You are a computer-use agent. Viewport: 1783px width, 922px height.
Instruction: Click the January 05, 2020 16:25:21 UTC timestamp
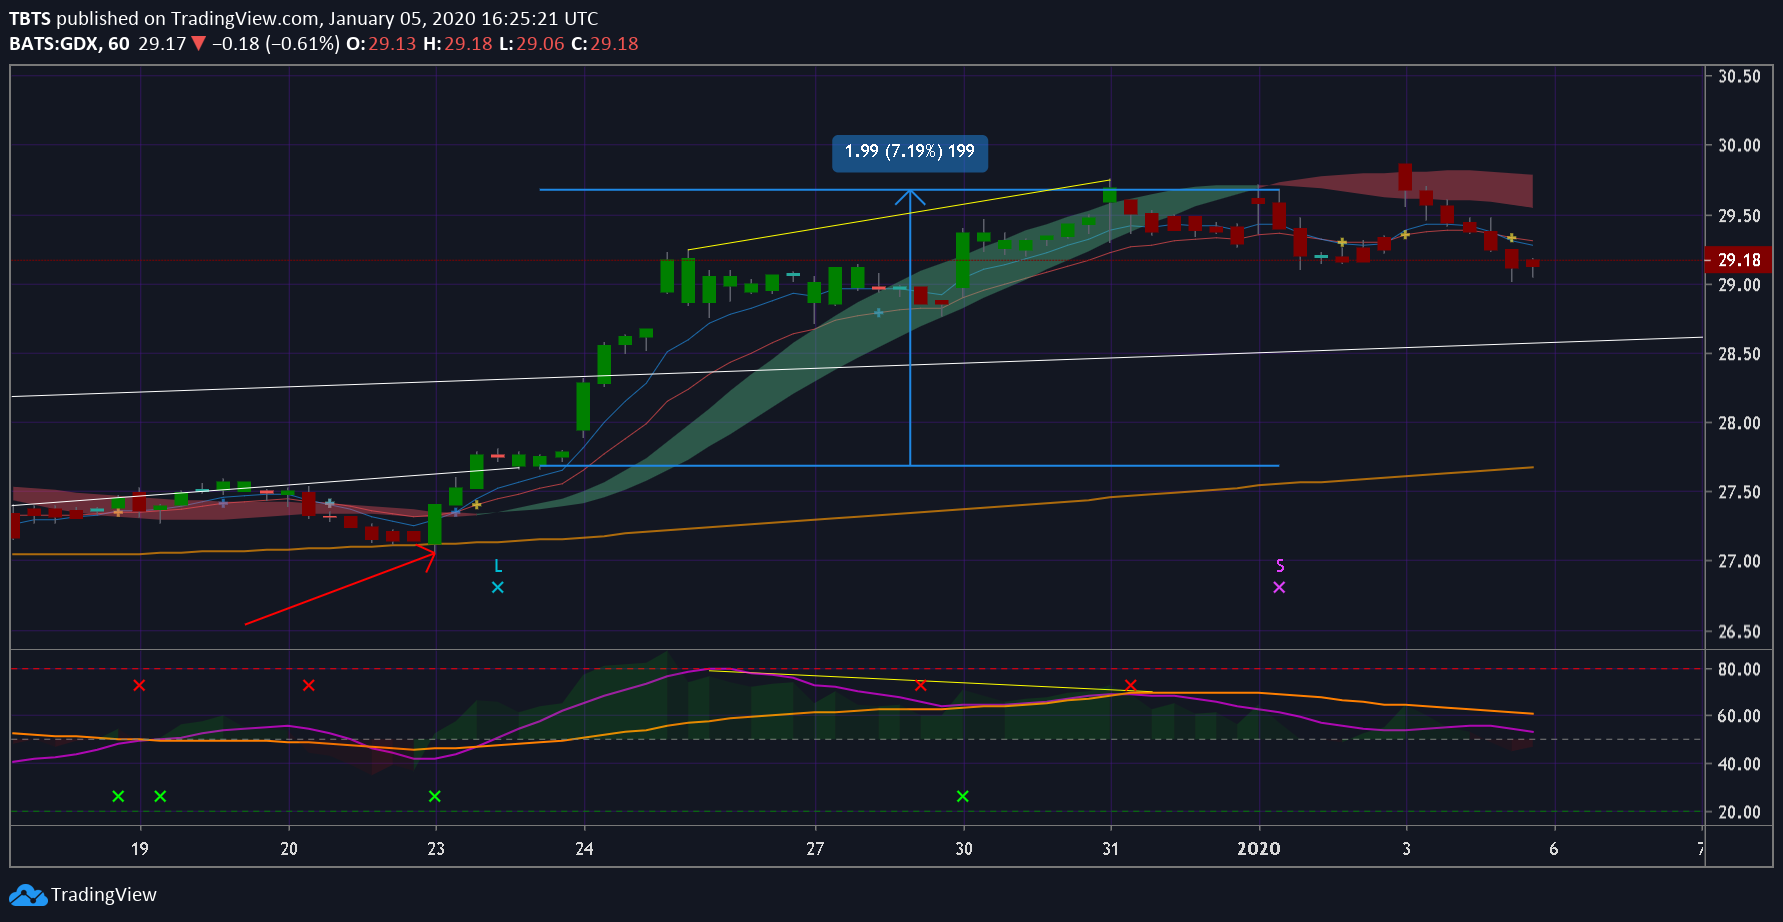pos(464,18)
